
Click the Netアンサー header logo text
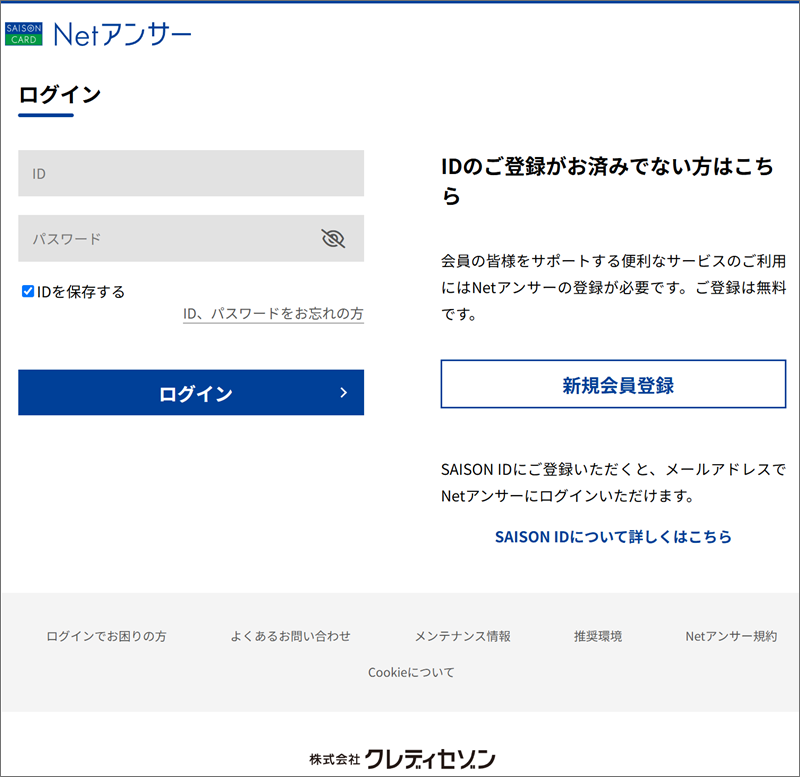122,35
